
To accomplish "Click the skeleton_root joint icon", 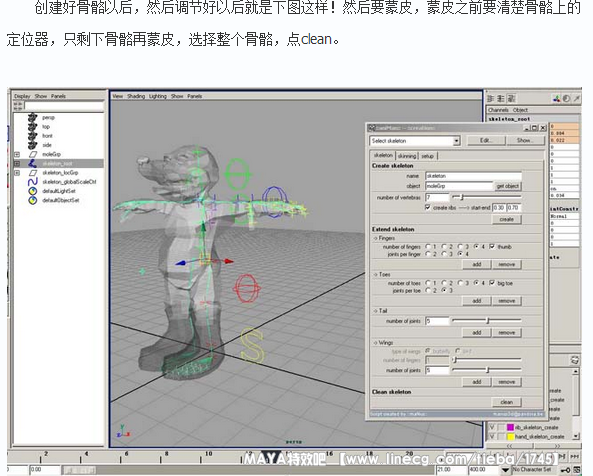I will (33, 163).
